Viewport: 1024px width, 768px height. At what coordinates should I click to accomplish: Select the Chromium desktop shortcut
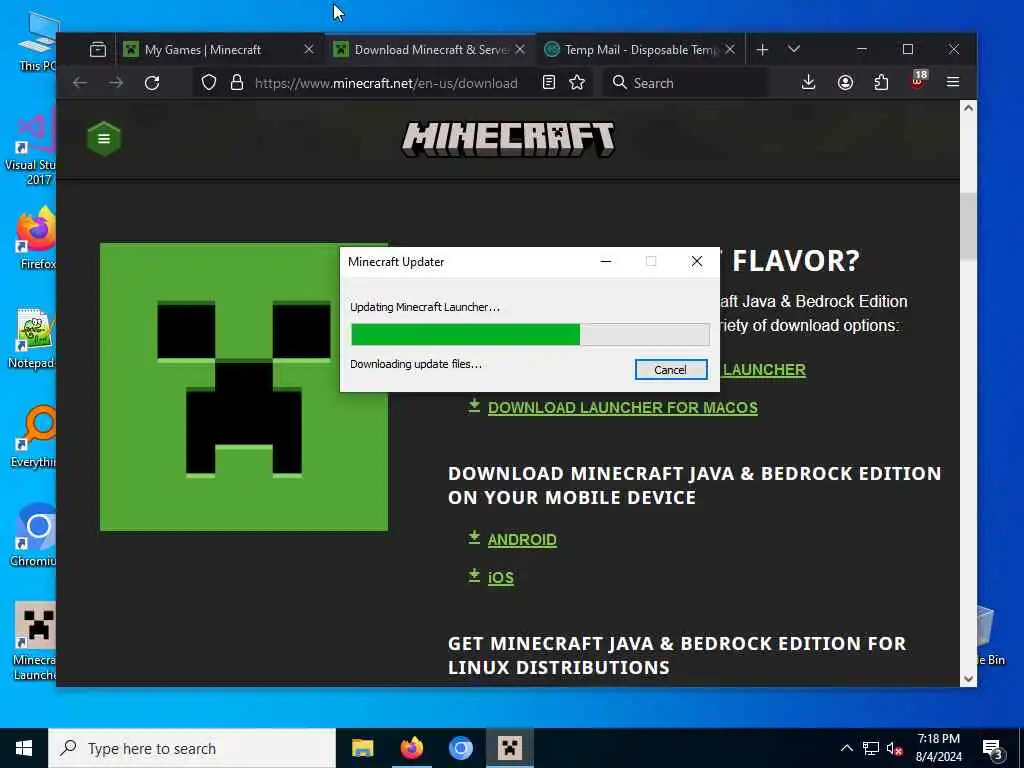[33, 536]
